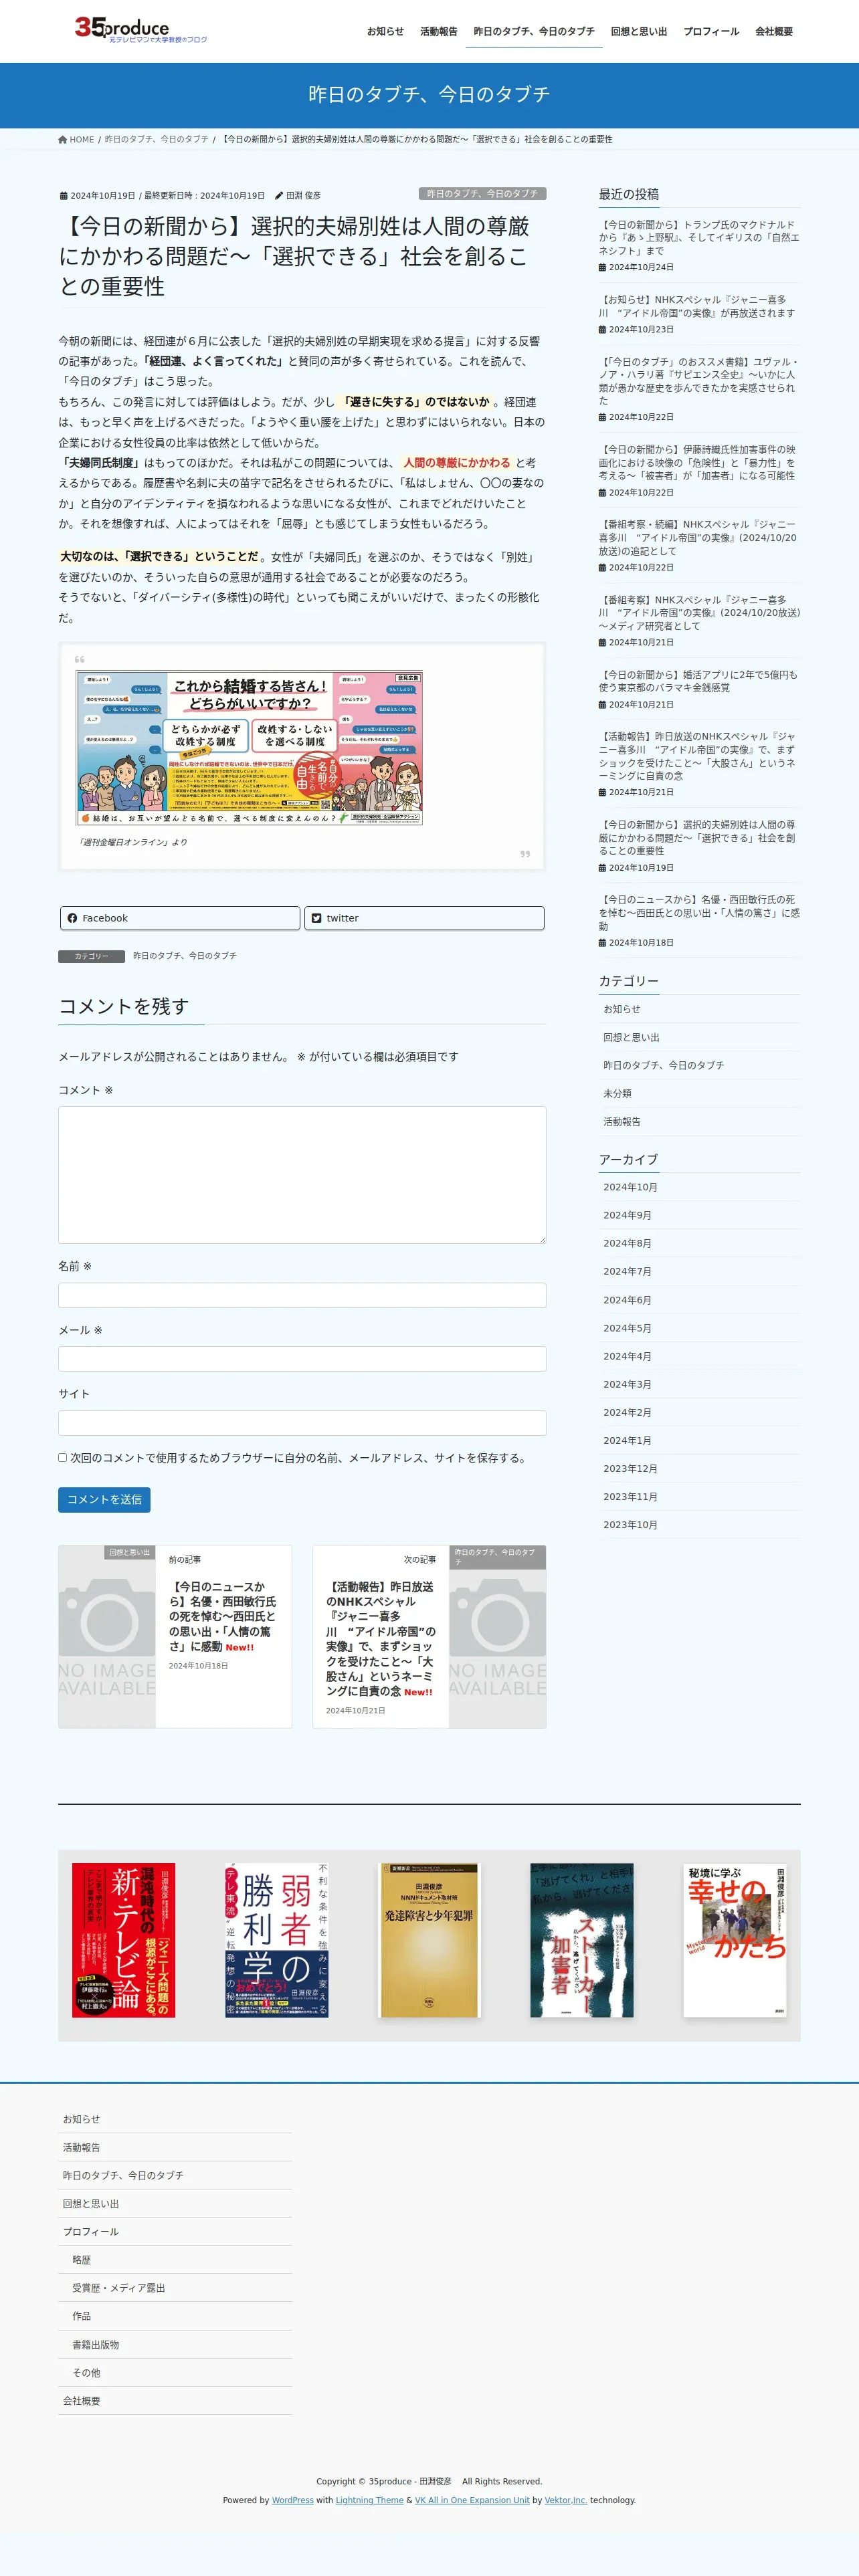This screenshot has height=2576, width=859.
Task: Open recent post about 伊藤詩織氏性加害事件
Action: (697, 462)
